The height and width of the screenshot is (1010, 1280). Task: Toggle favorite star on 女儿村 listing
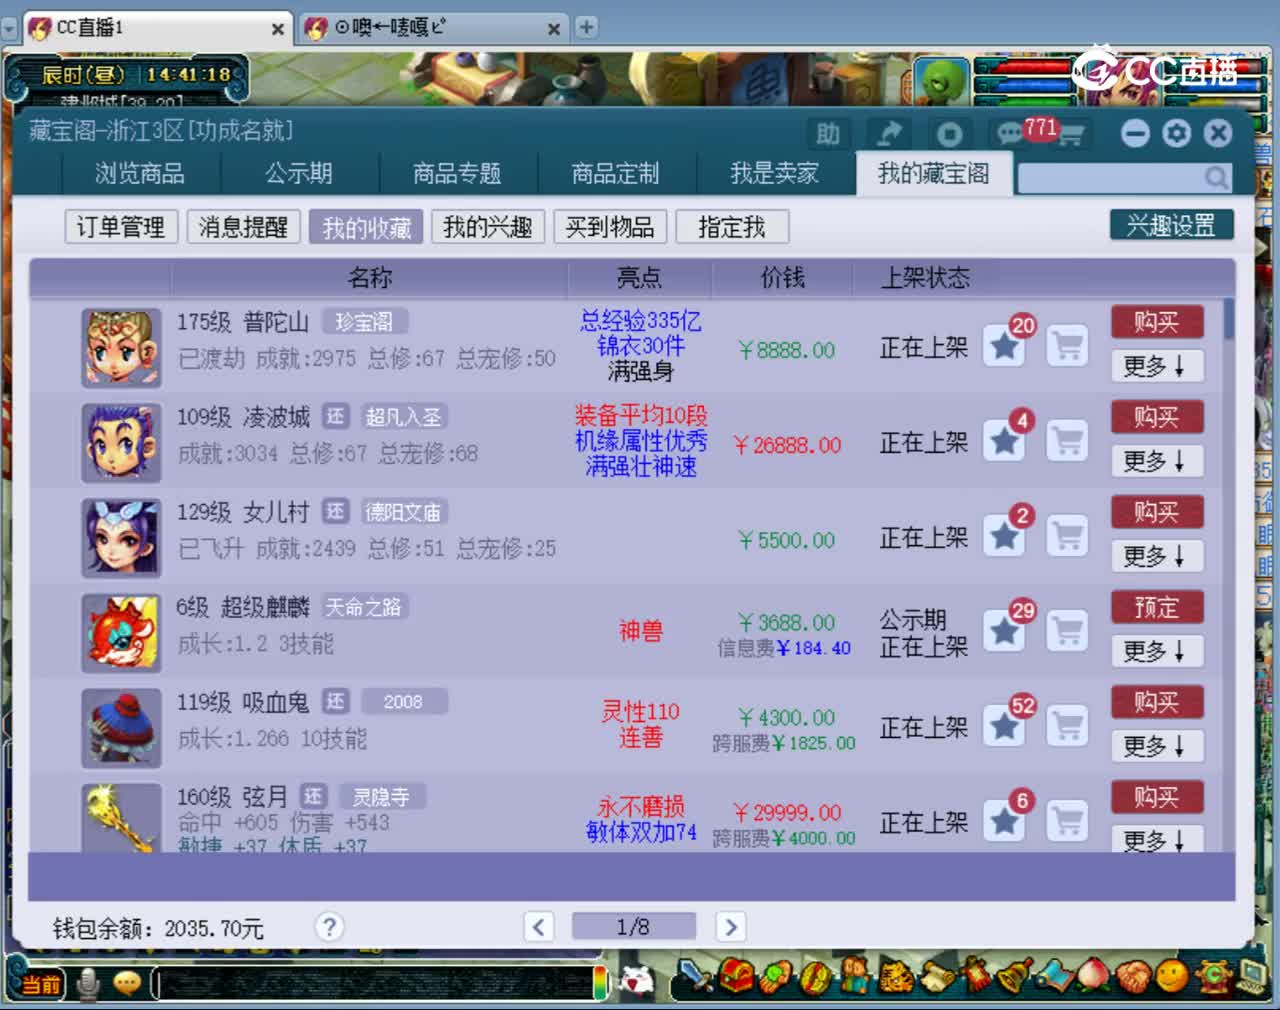(x=1004, y=537)
